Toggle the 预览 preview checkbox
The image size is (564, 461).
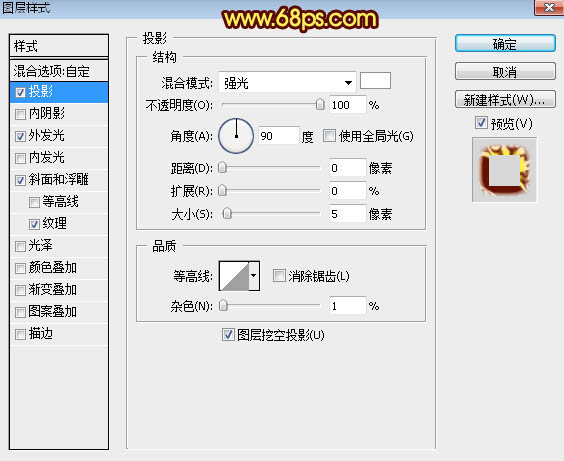click(x=481, y=123)
